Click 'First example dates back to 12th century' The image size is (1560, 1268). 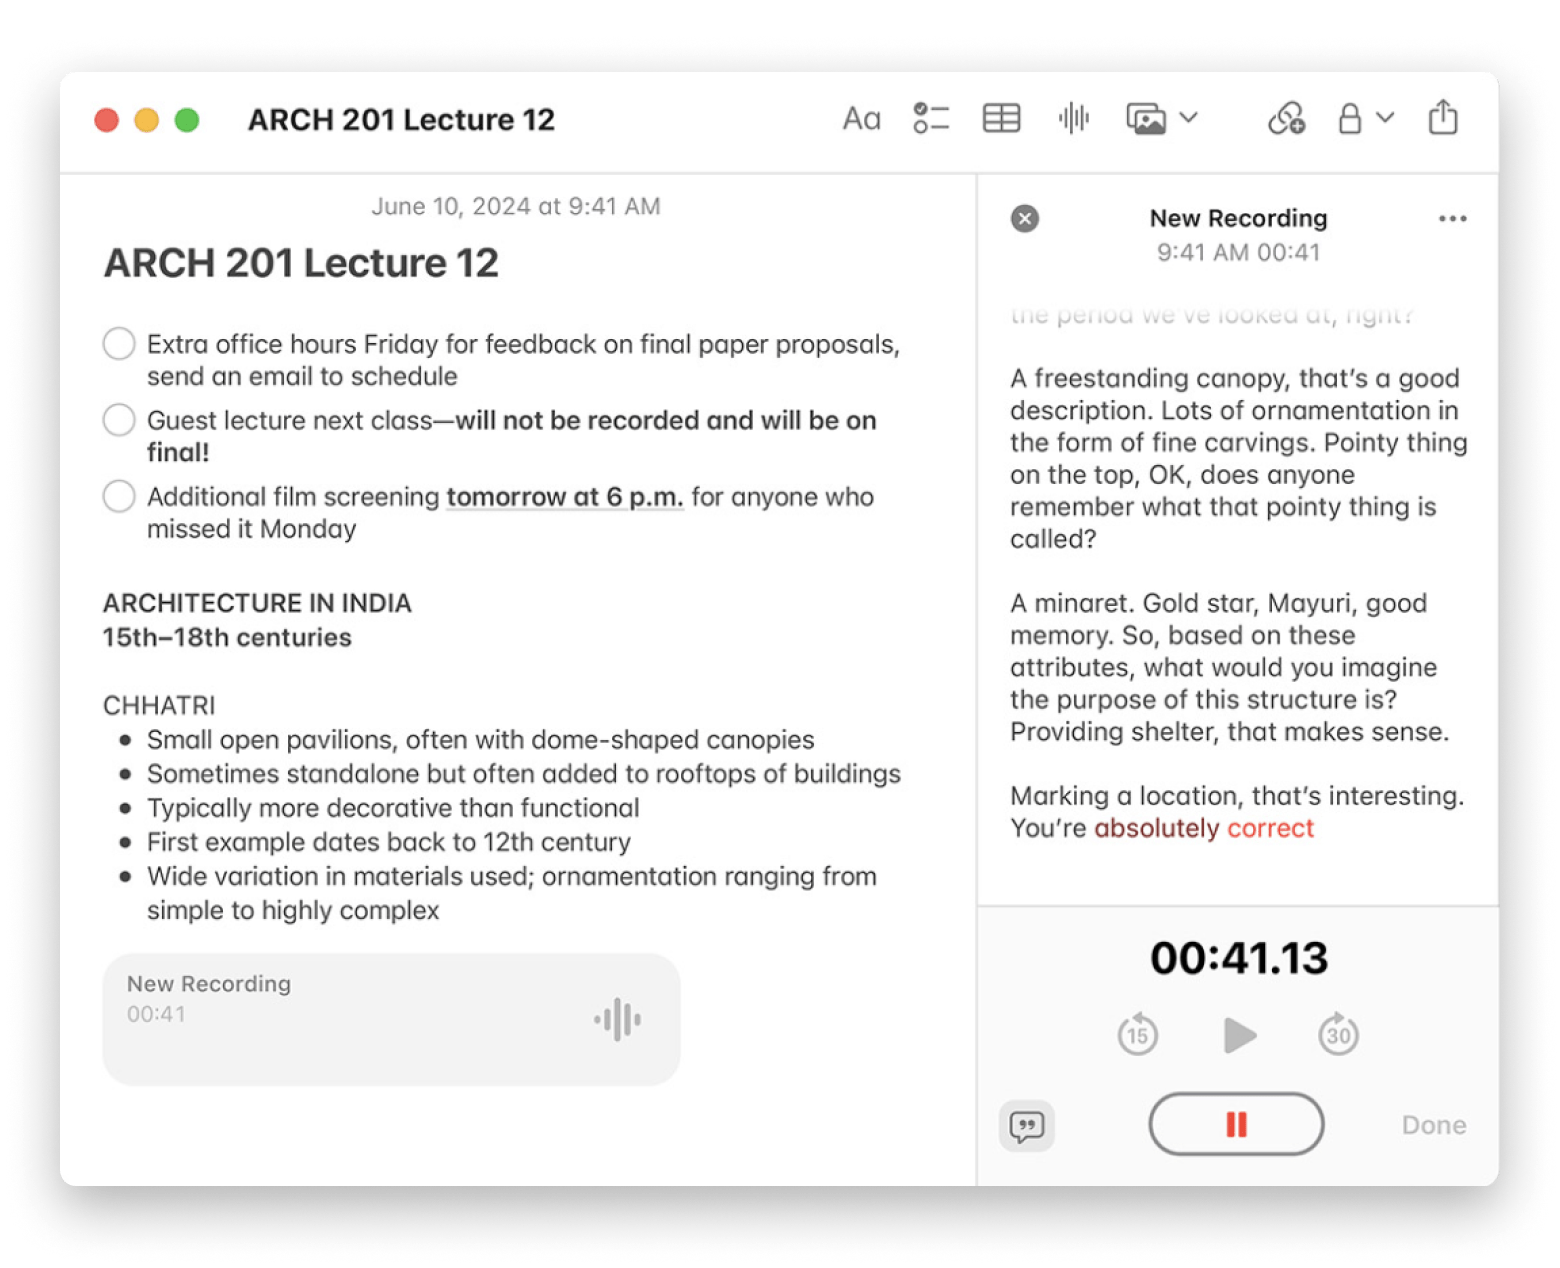tap(389, 842)
